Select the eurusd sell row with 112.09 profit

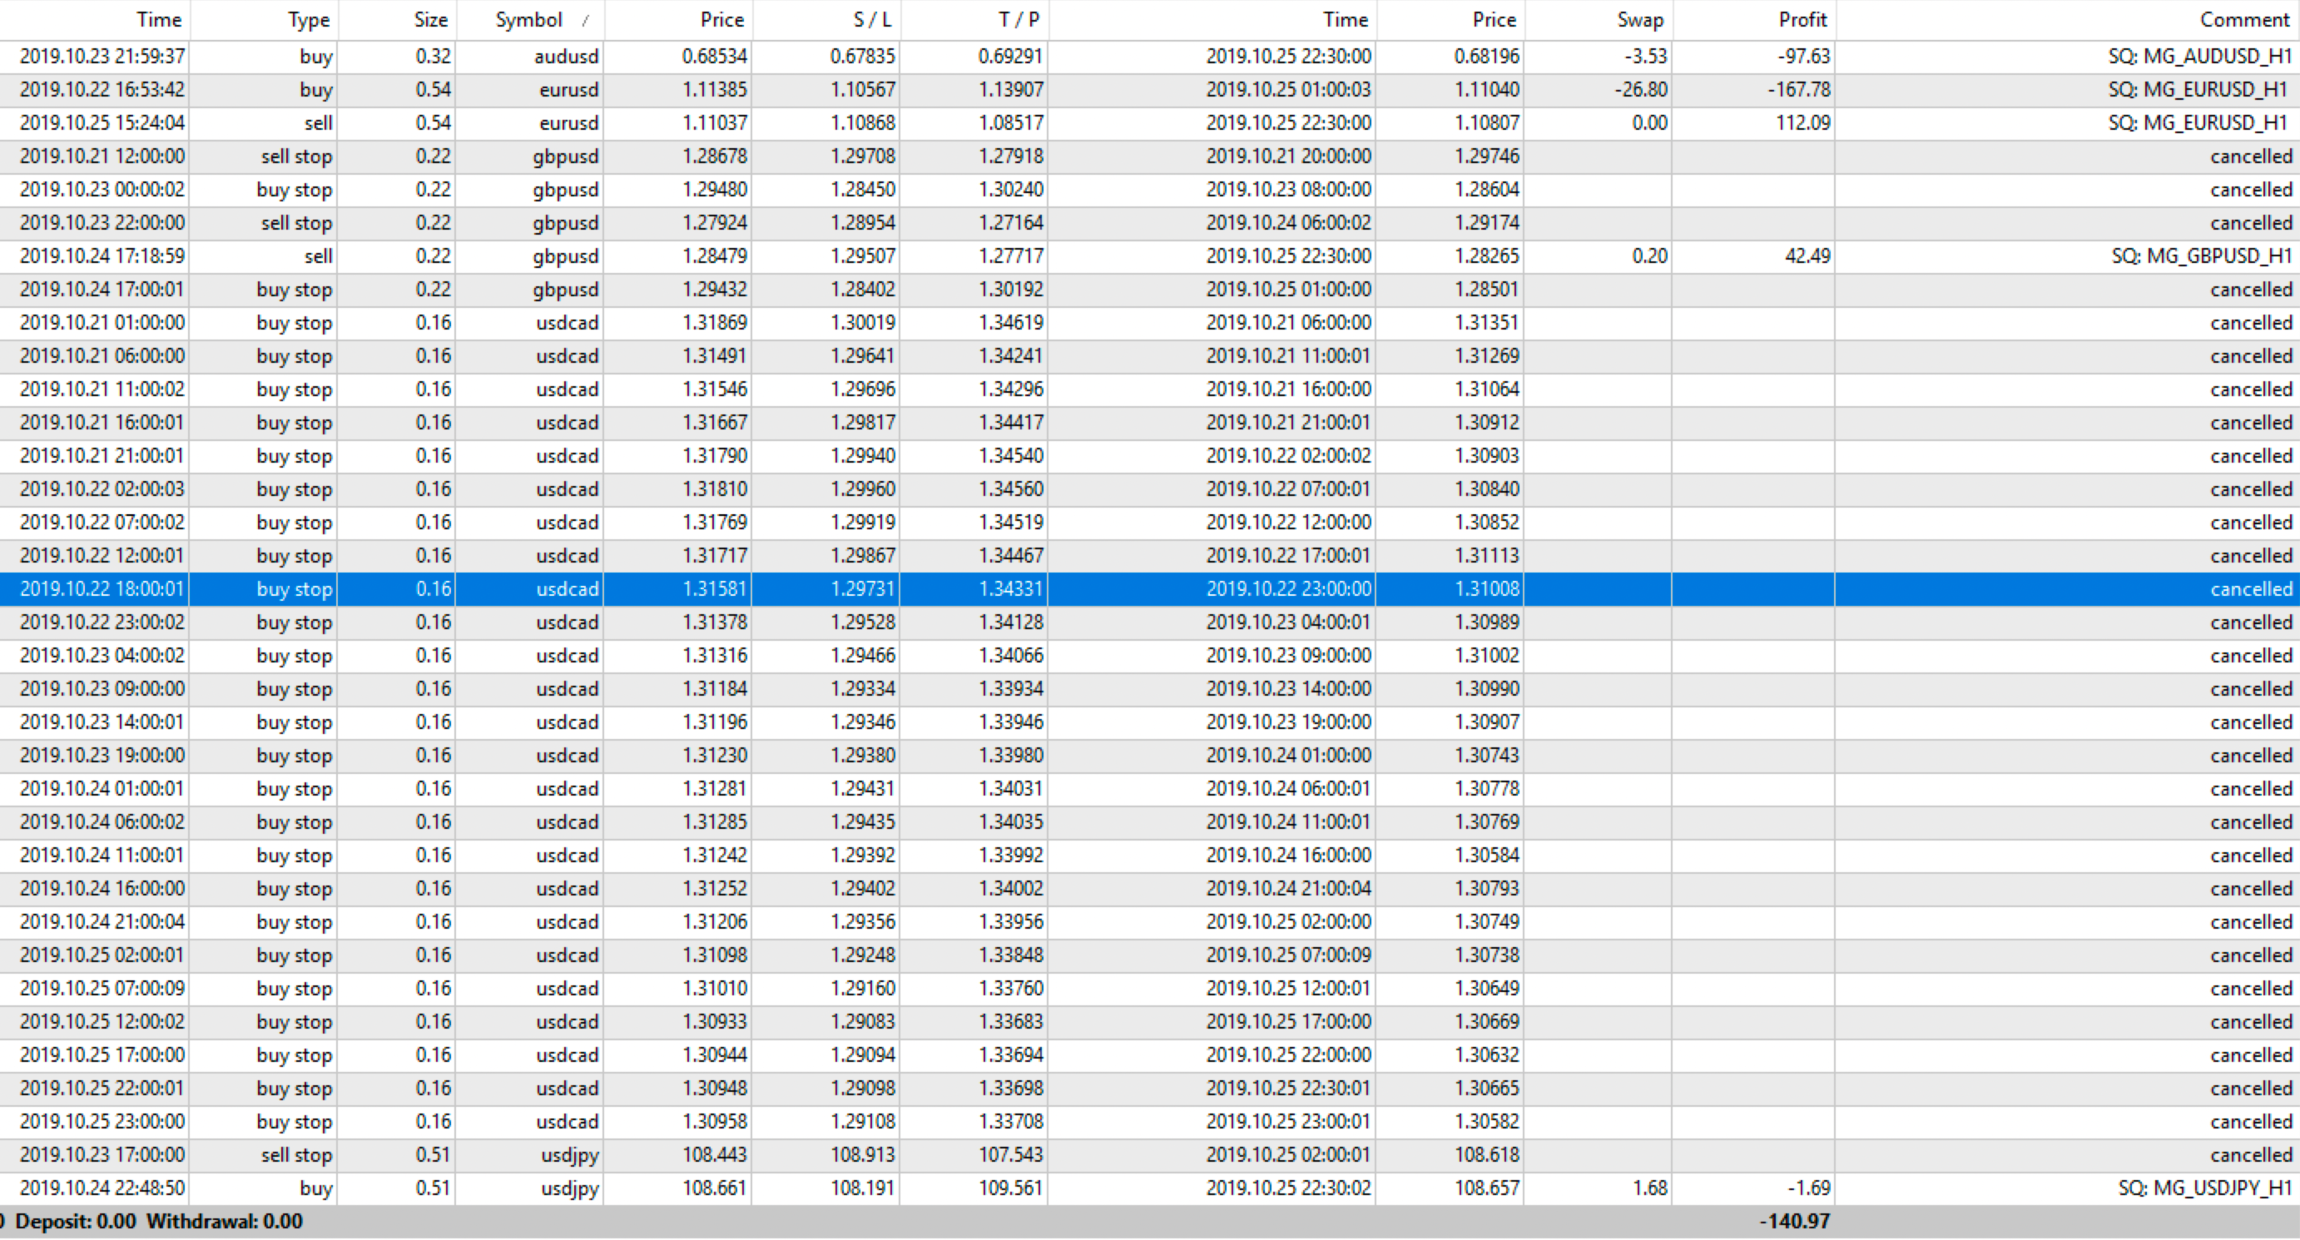568,123
